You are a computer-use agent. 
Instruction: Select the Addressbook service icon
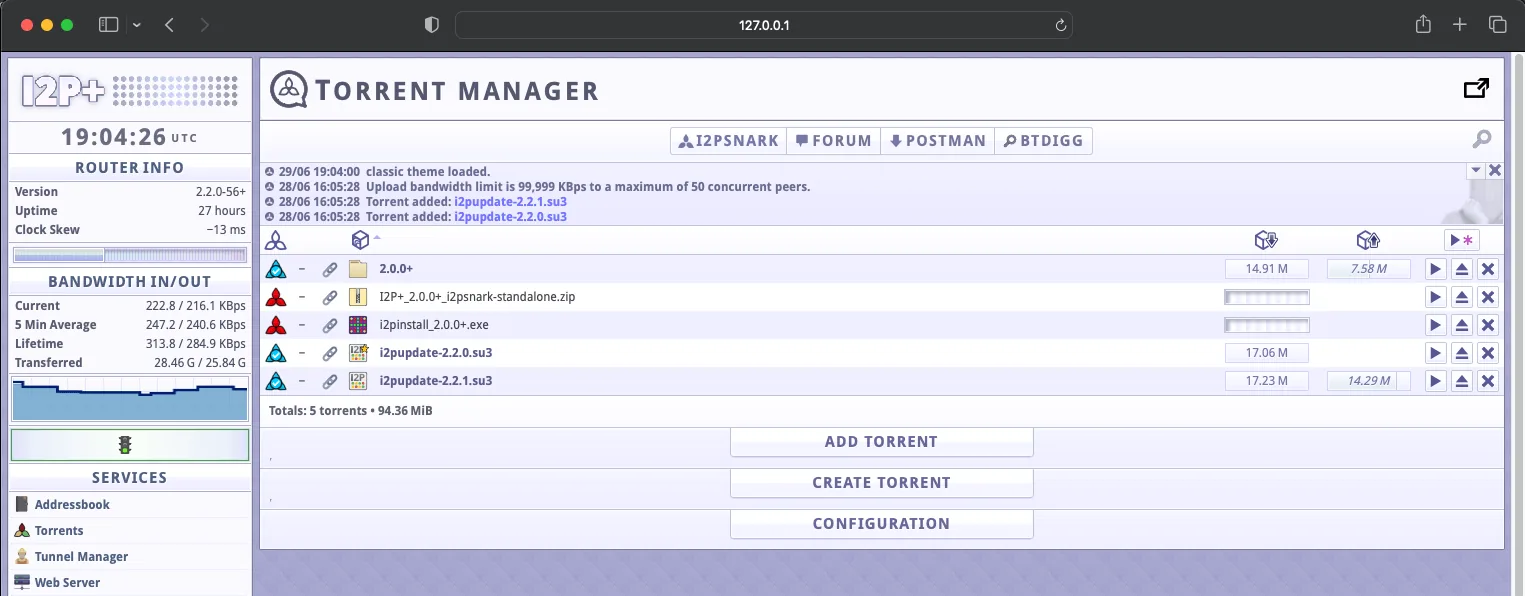click(x=20, y=504)
